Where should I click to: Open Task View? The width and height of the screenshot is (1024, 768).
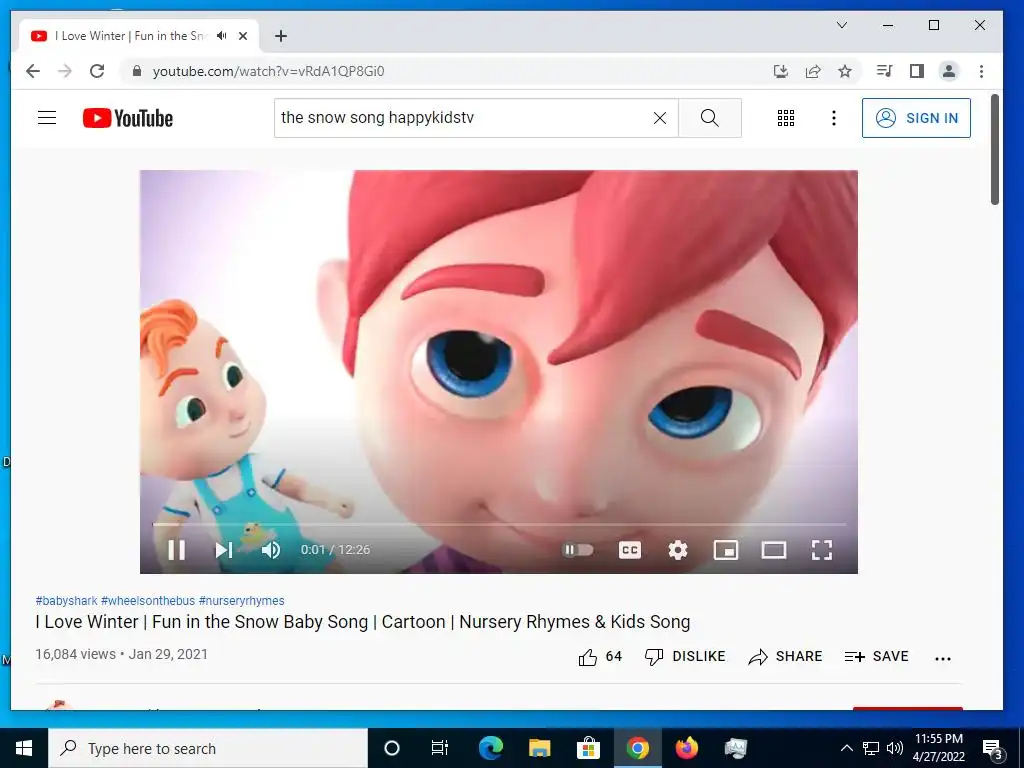(x=440, y=748)
